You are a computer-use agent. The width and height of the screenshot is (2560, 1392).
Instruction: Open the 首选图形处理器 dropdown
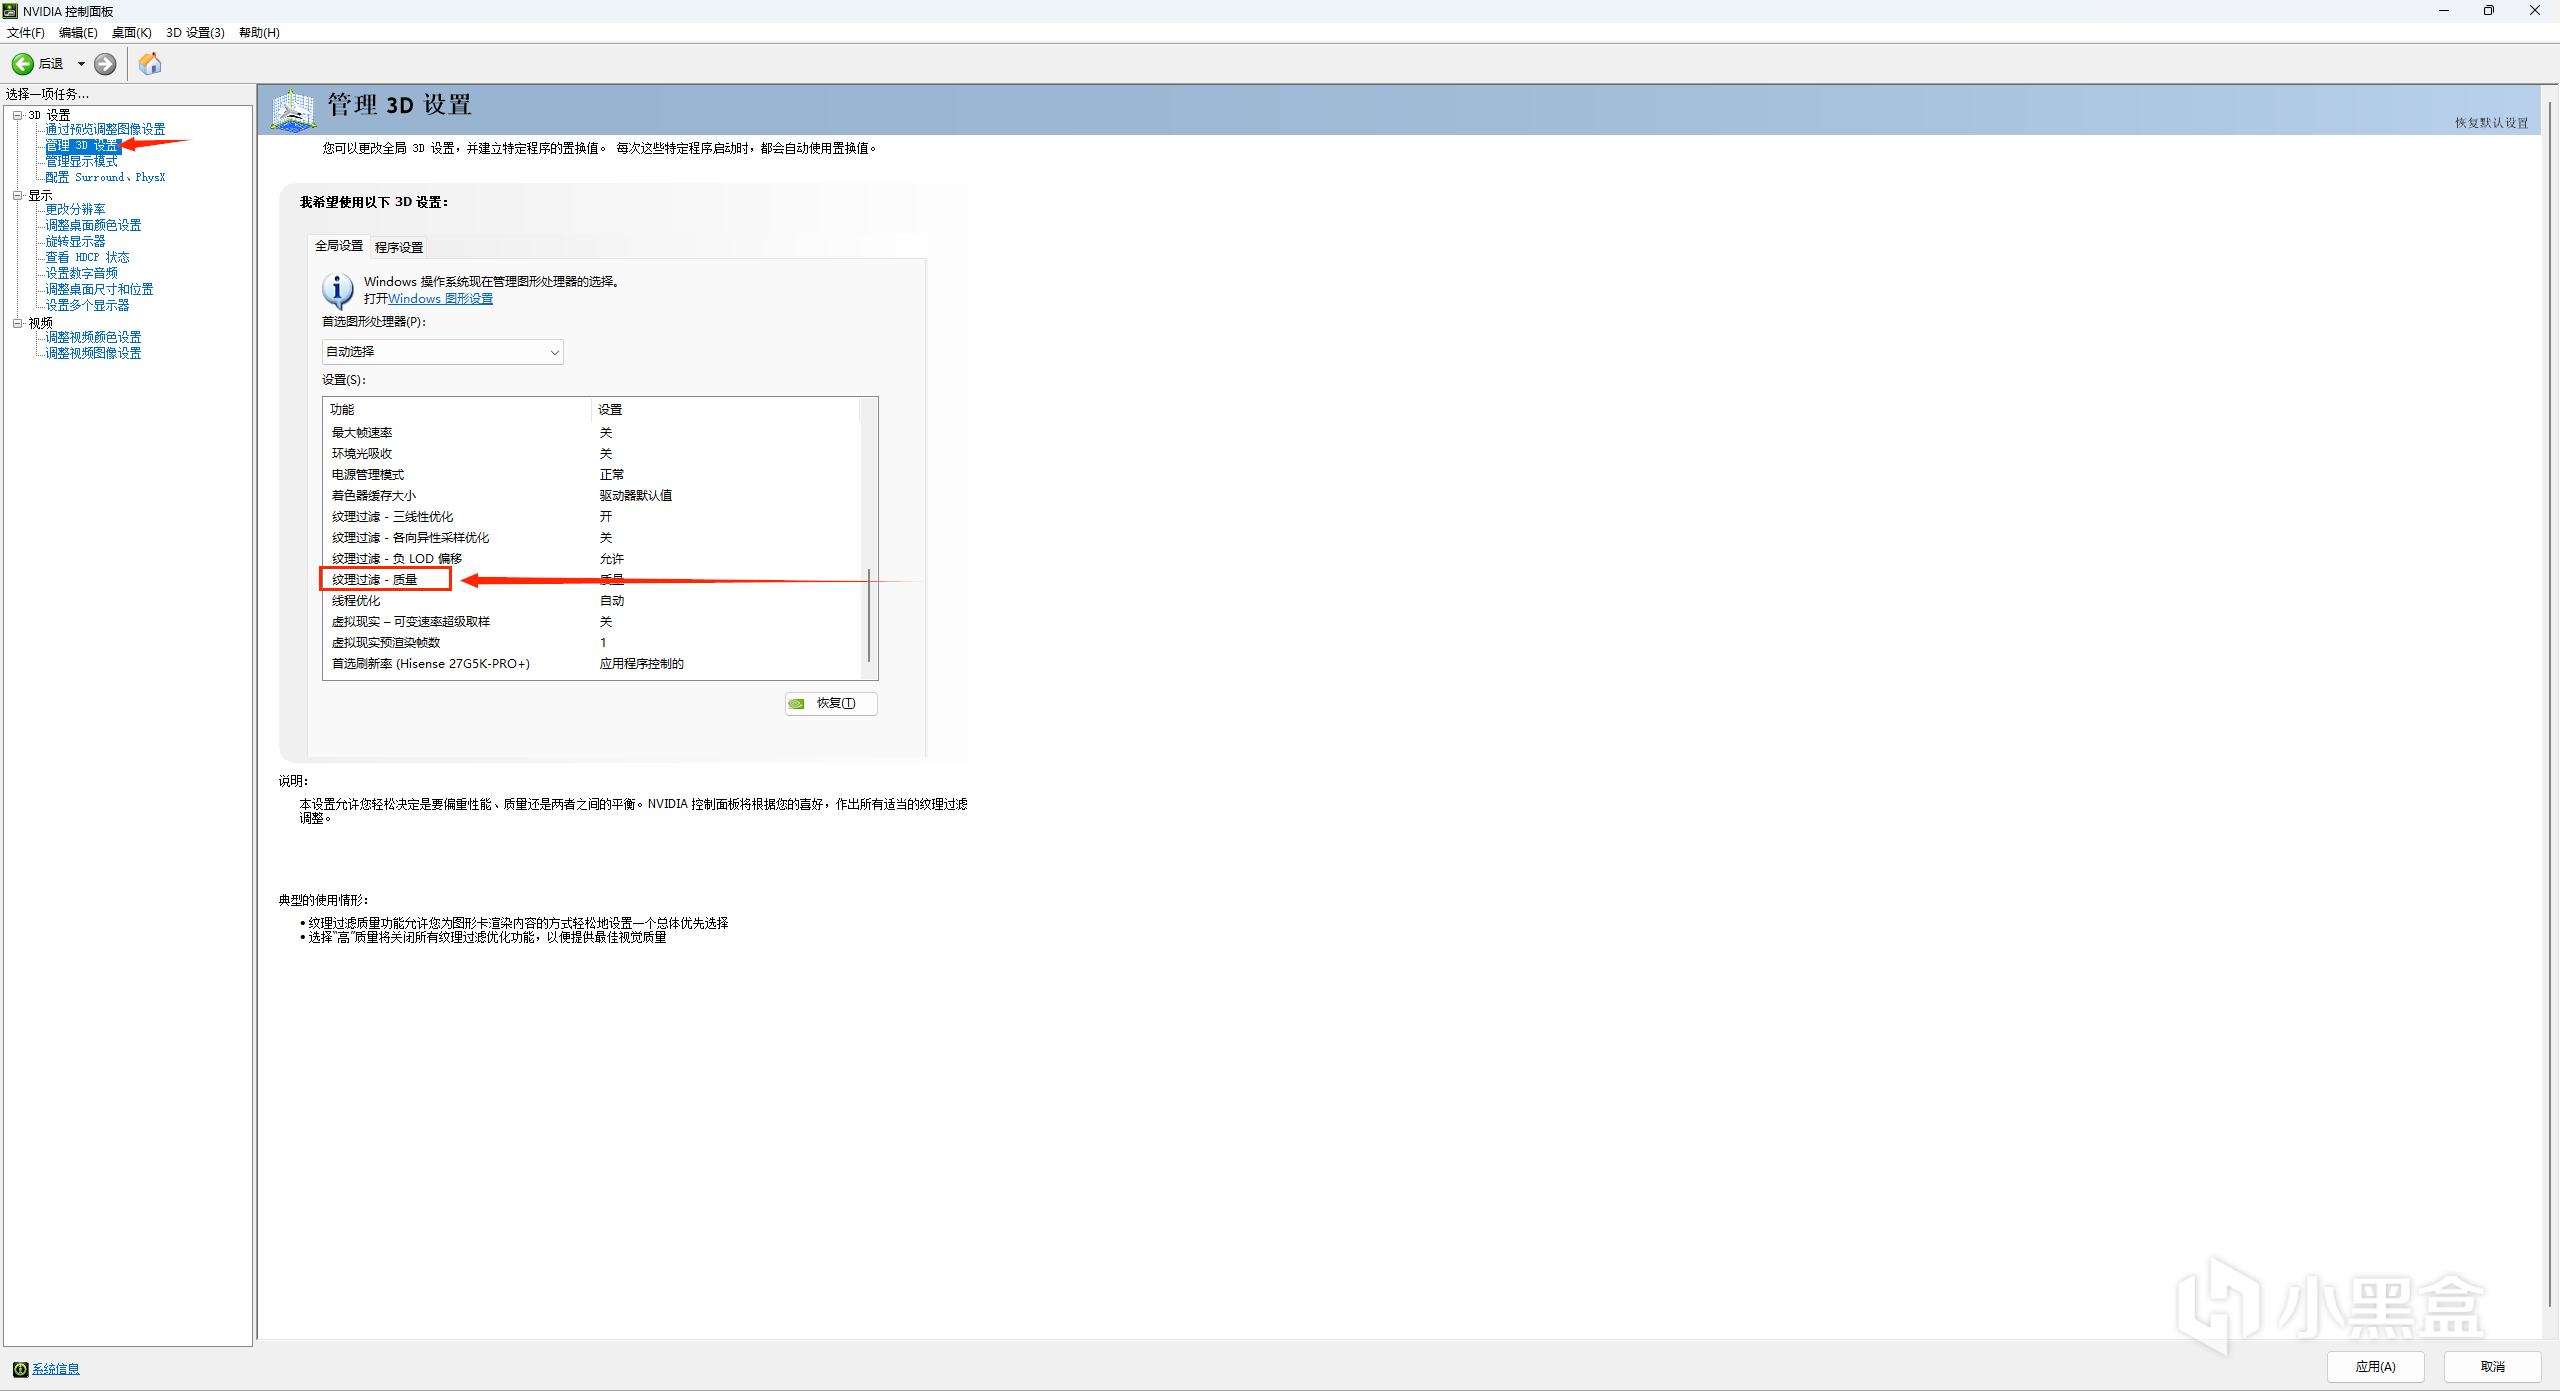click(x=442, y=352)
